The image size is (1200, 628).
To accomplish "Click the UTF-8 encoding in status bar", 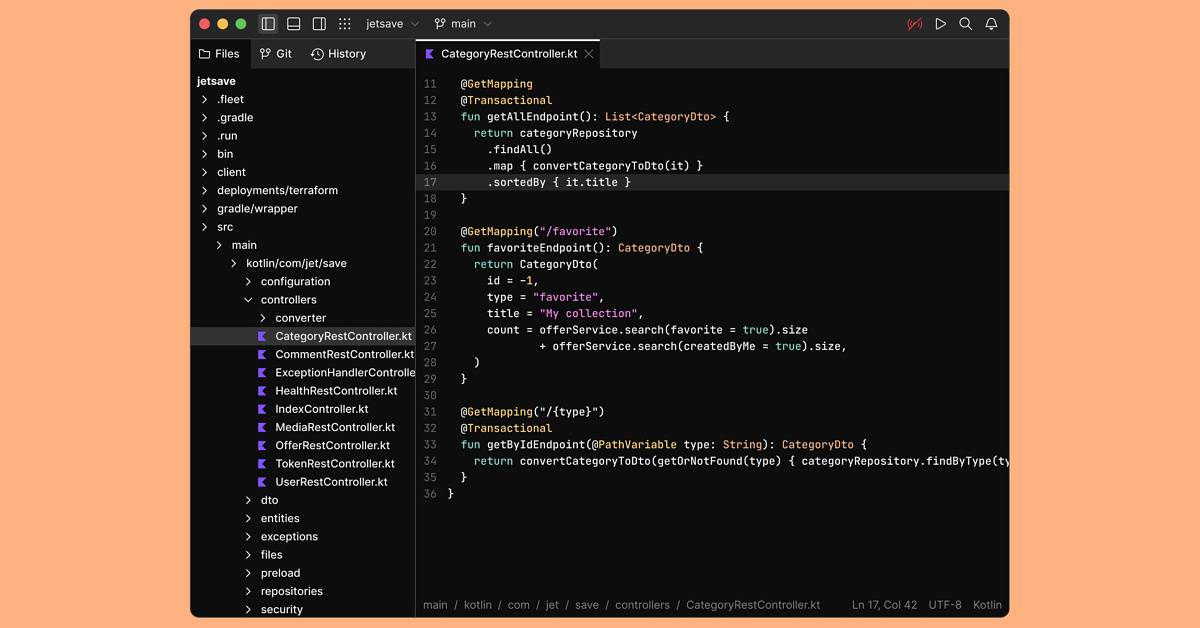I will click(944, 605).
